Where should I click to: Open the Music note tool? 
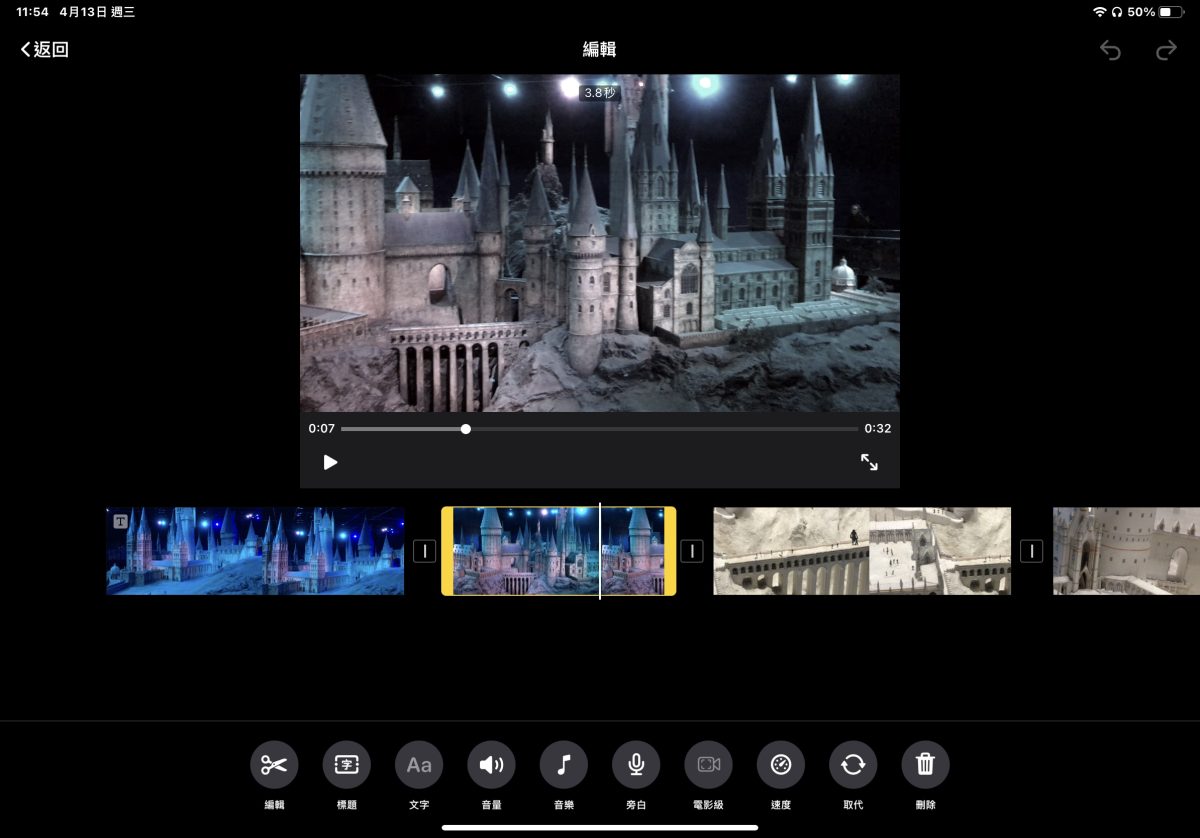(564, 765)
